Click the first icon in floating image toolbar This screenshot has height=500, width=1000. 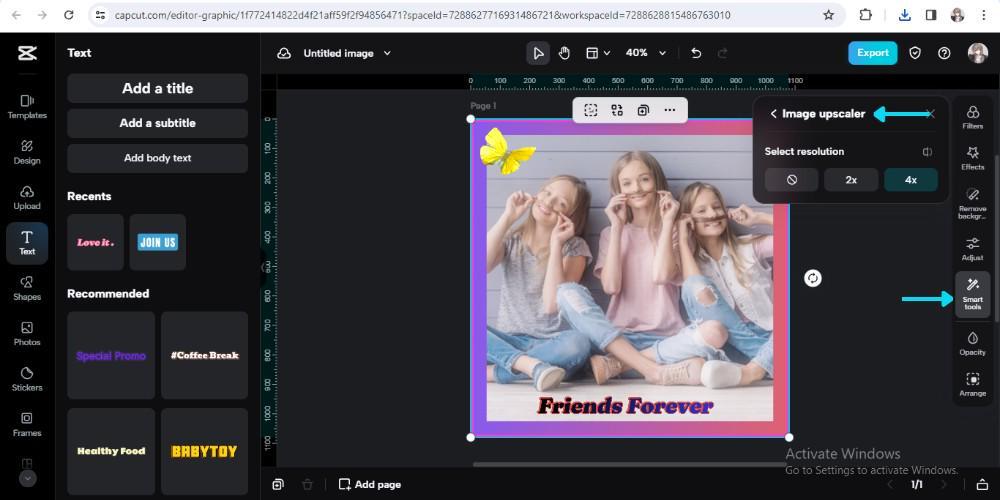click(591, 110)
